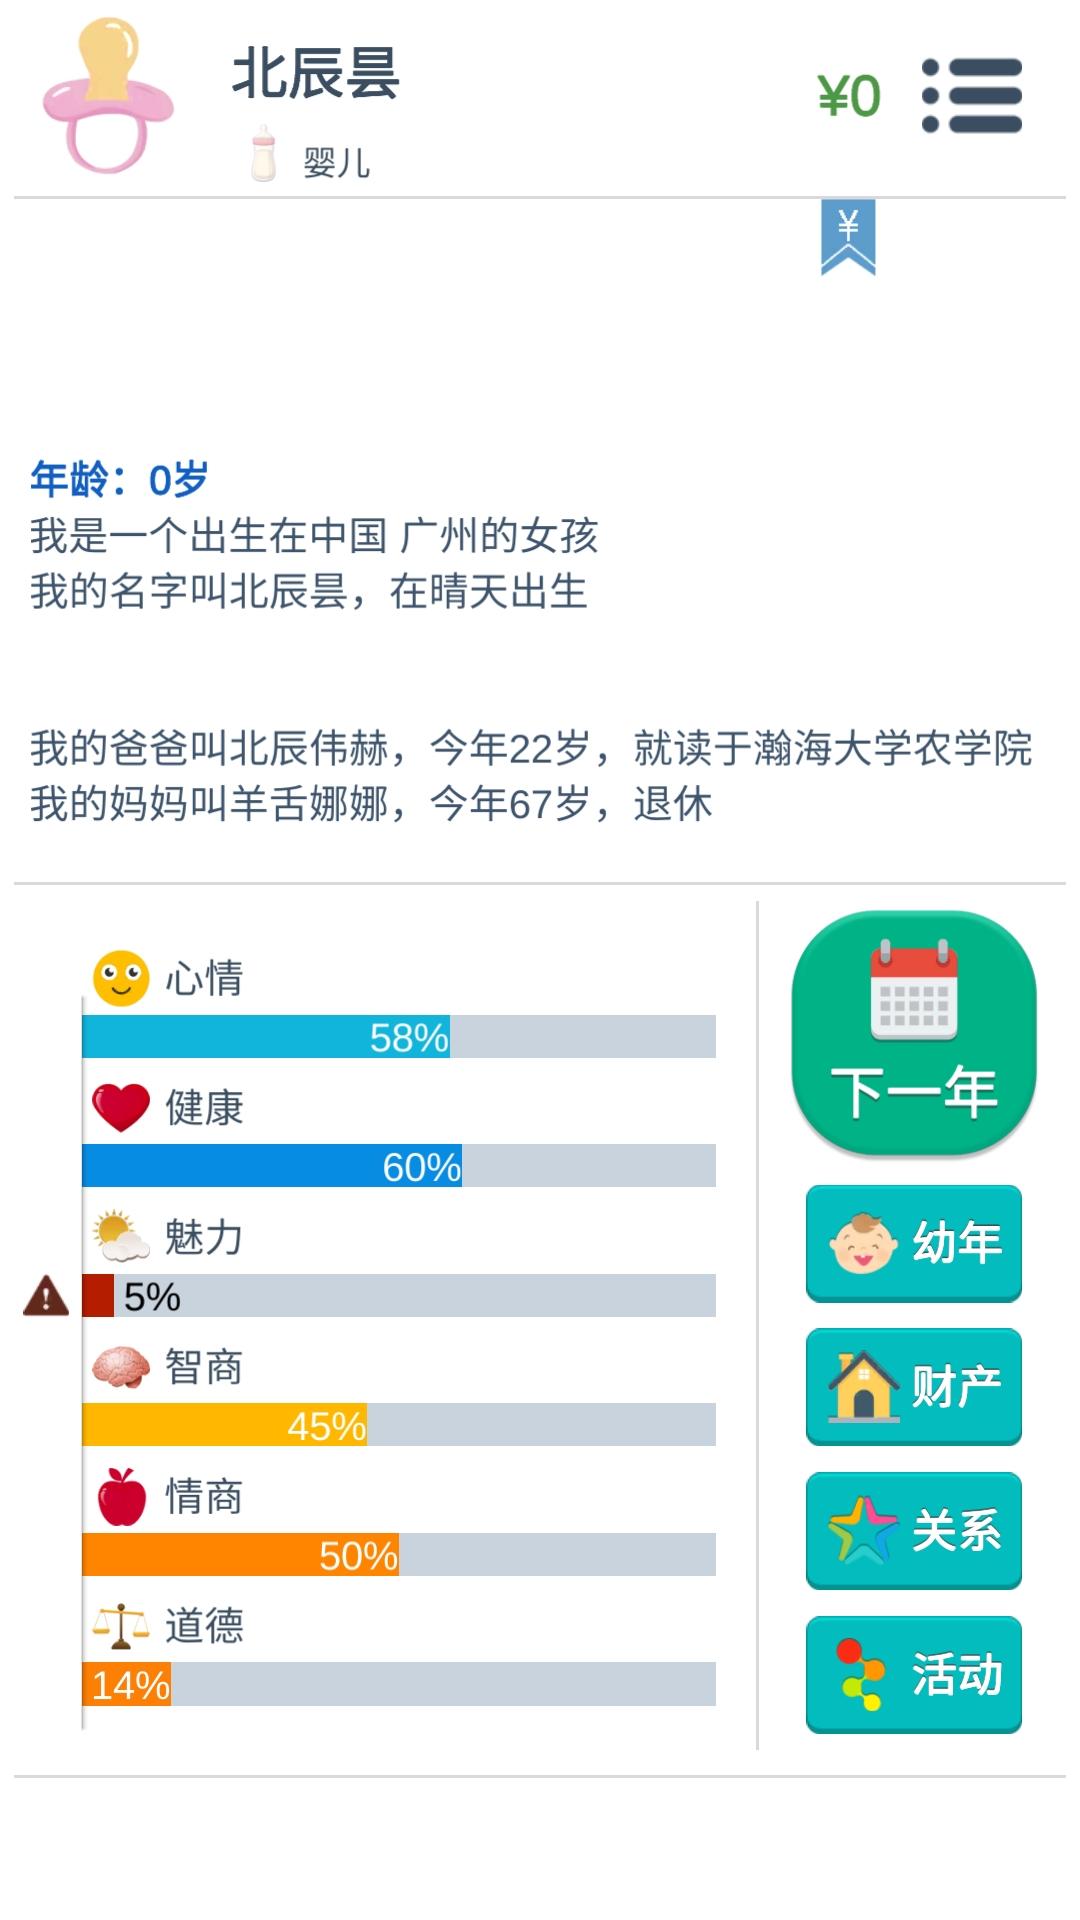Screen dimensions: 1080x1920
Task: Open the hamburger list menu icon
Action: (x=972, y=96)
